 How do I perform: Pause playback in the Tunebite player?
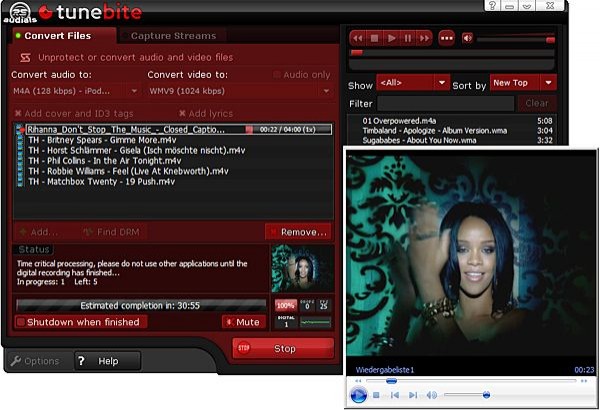[x=408, y=38]
